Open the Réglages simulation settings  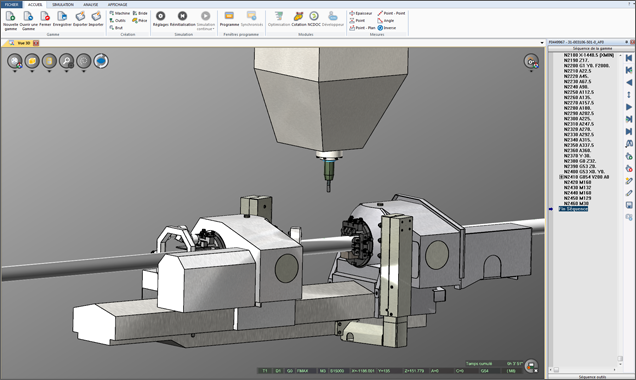[161, 19]
